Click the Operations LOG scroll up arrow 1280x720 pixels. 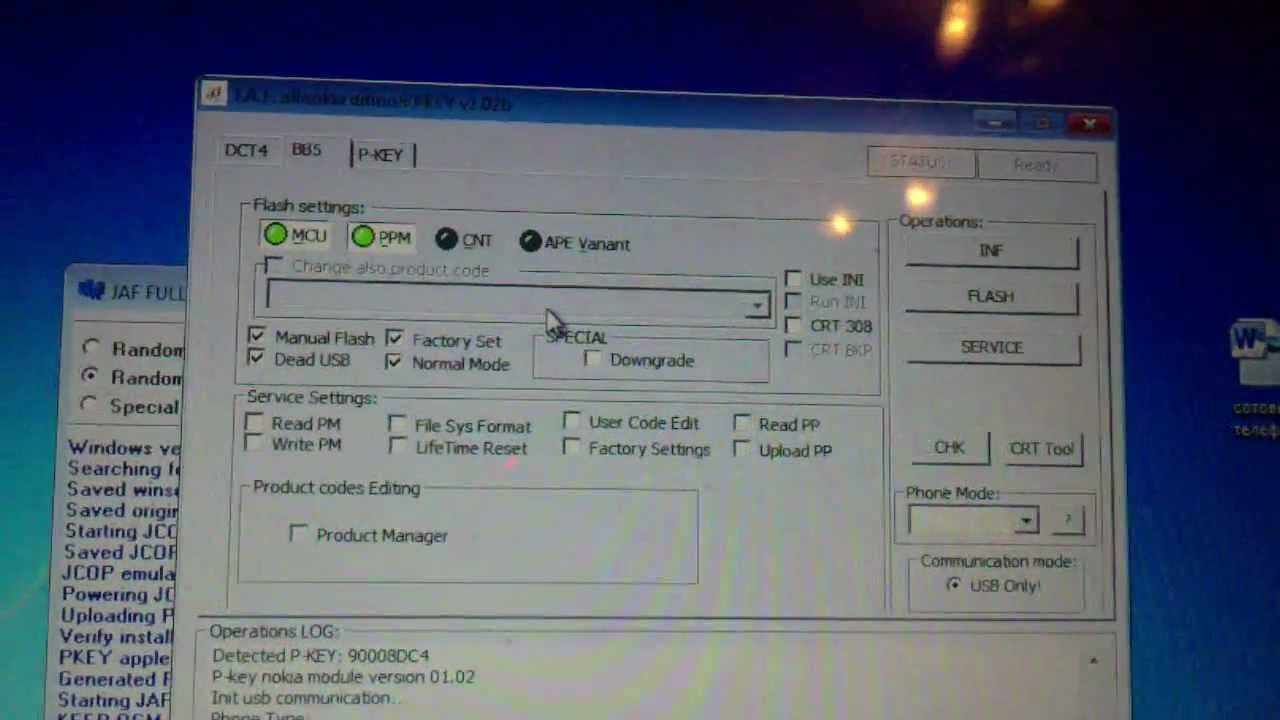pyautogui.click(x=1093, y=661)
